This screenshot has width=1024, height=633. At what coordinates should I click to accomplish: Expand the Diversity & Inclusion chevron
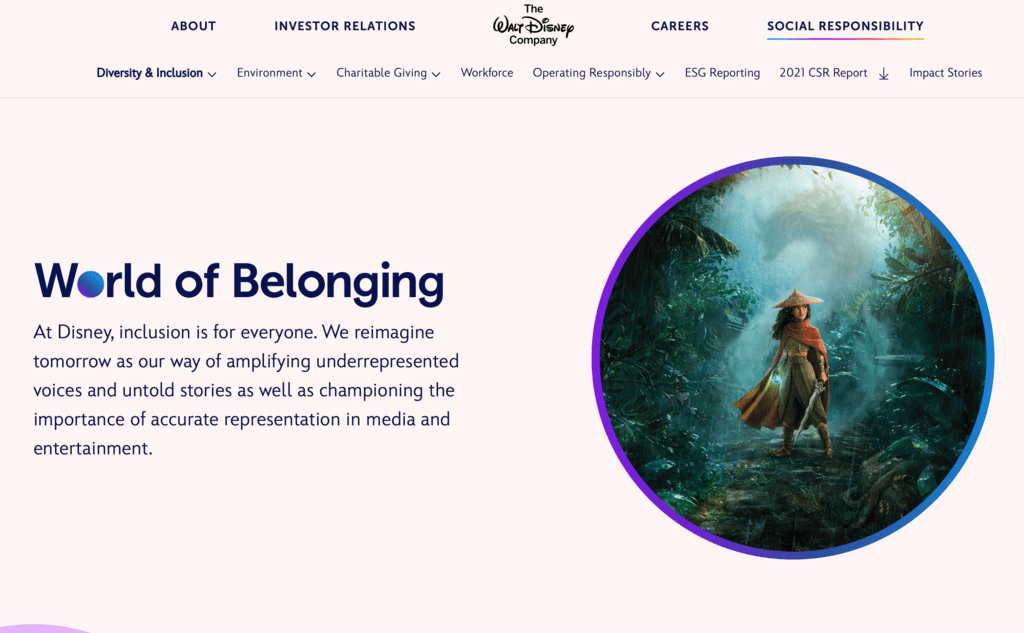coord(212,74)
